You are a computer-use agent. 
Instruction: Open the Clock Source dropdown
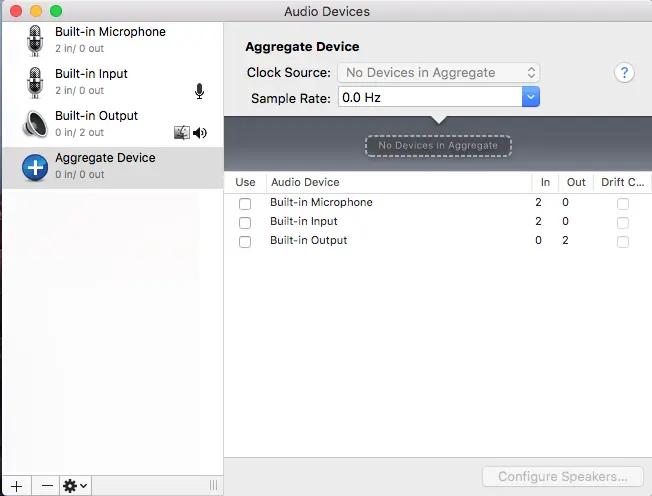point(438,73)
